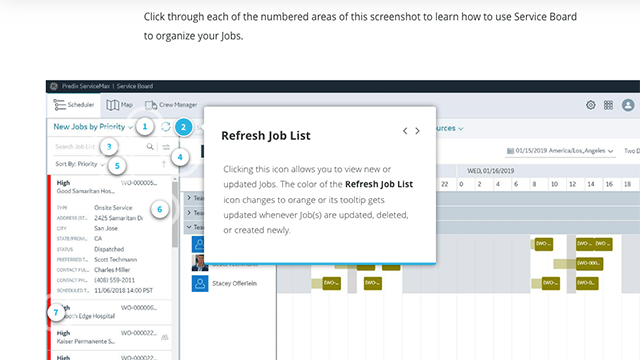Click the Refresh Job List popup title

pyautogui.click(x=266, y=136)
